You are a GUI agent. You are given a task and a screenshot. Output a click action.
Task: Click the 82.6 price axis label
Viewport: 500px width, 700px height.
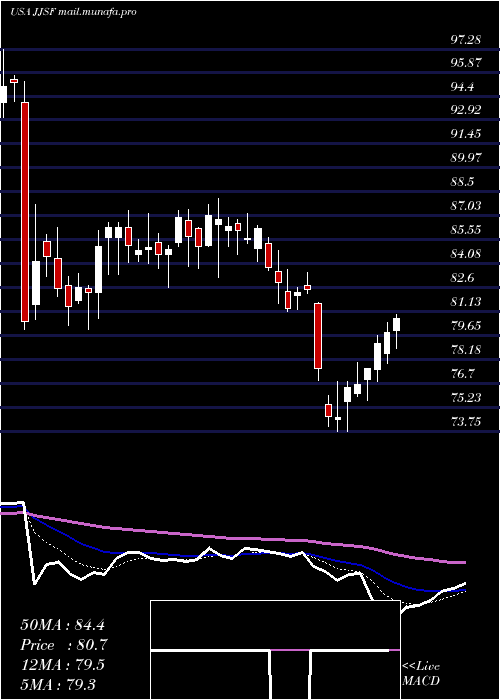click(462, 278)
